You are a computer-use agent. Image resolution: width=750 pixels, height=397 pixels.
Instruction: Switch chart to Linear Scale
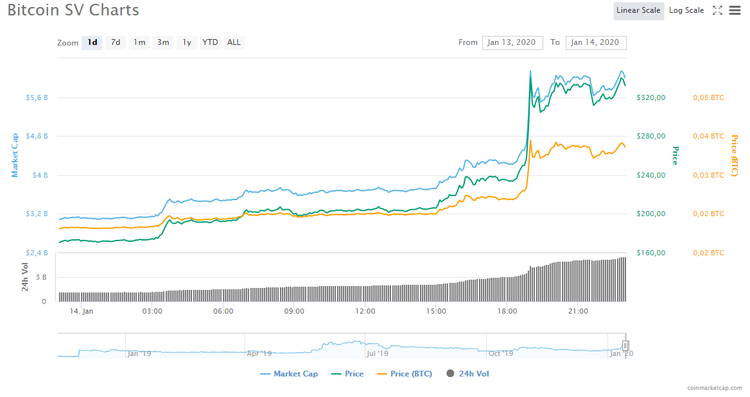pos(638,11)
